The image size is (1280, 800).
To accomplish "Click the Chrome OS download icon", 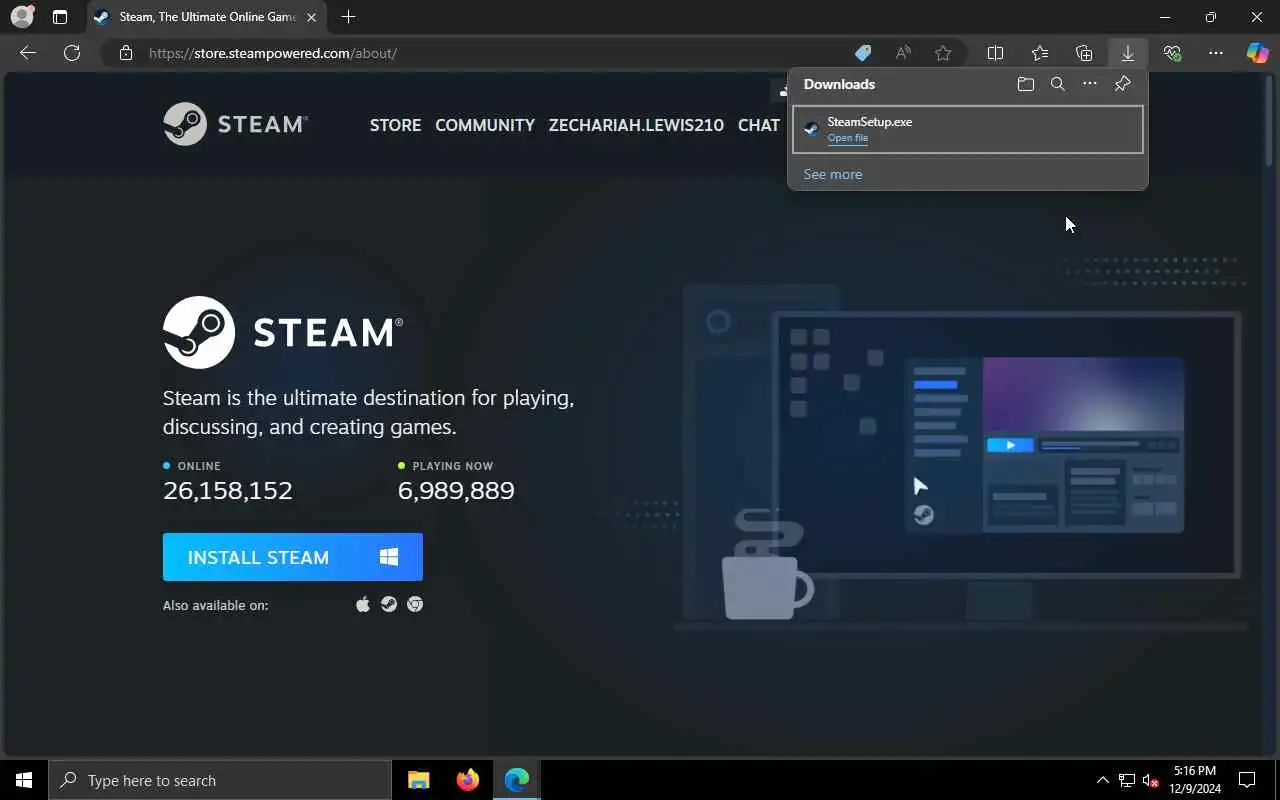I will [x=415, y=604].
